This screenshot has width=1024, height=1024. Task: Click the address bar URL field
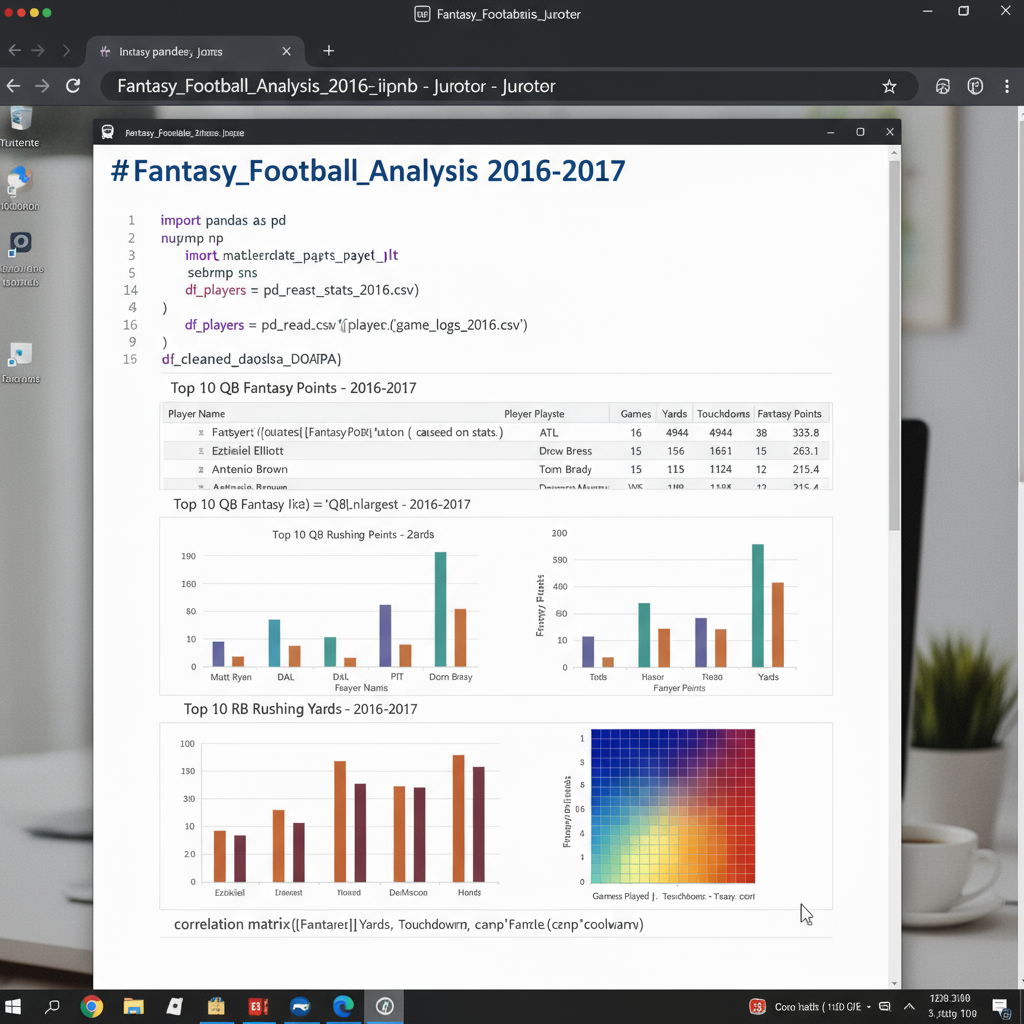tap(480, 87)
